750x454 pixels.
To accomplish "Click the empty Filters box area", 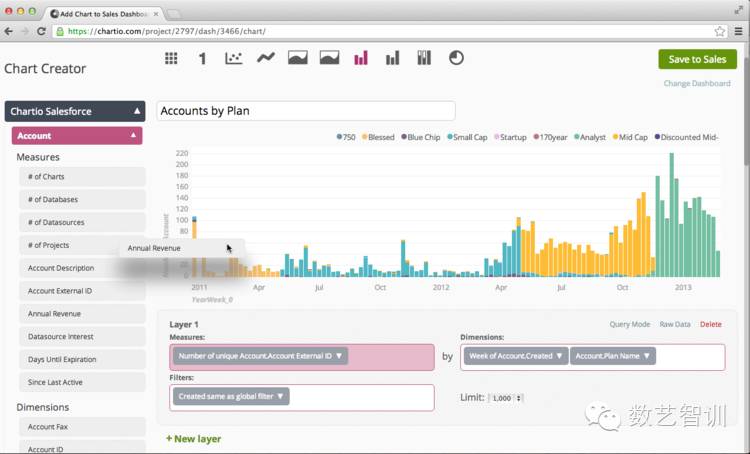I will pos(362,397).
